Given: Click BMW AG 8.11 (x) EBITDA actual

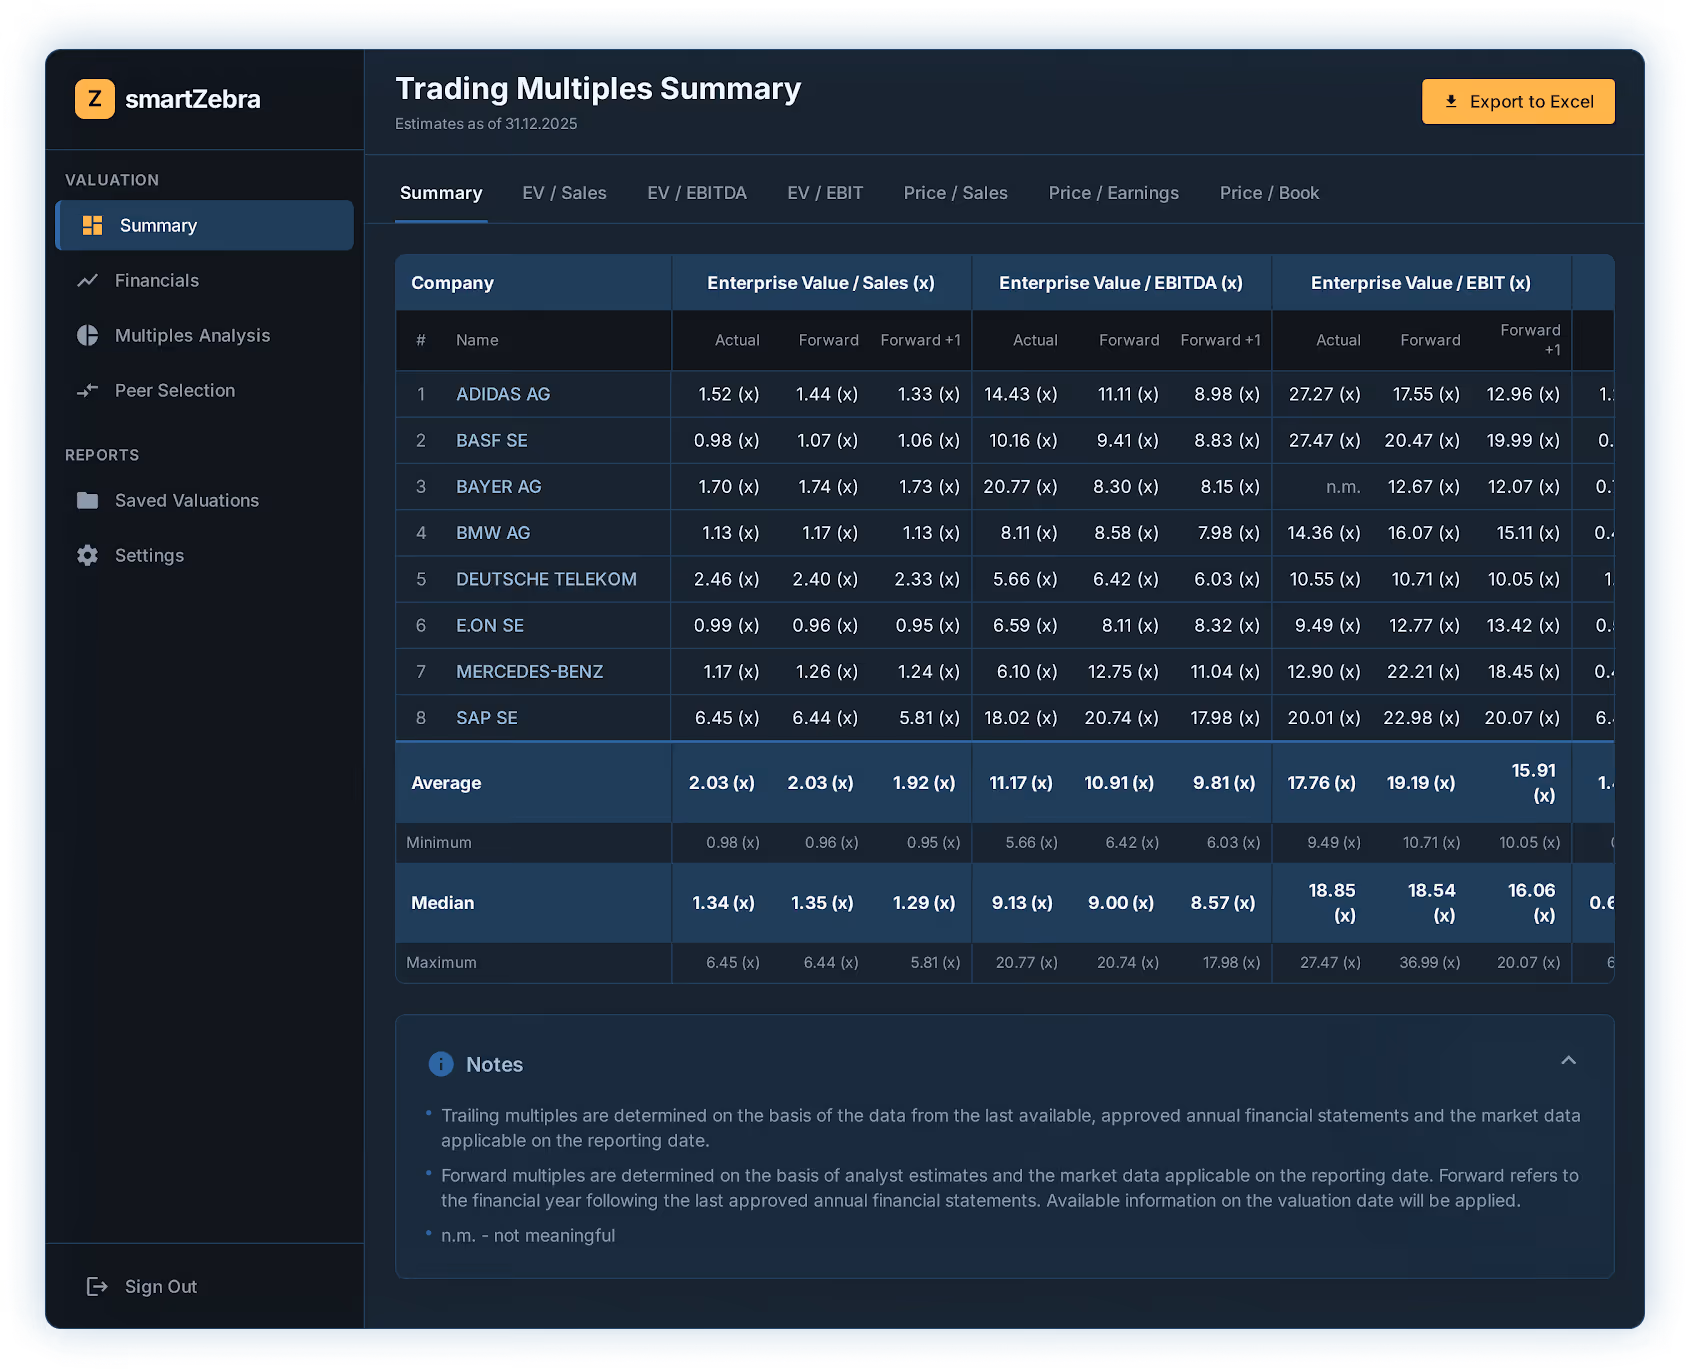Looking at the screenshot, I should tap(1029, 533).
